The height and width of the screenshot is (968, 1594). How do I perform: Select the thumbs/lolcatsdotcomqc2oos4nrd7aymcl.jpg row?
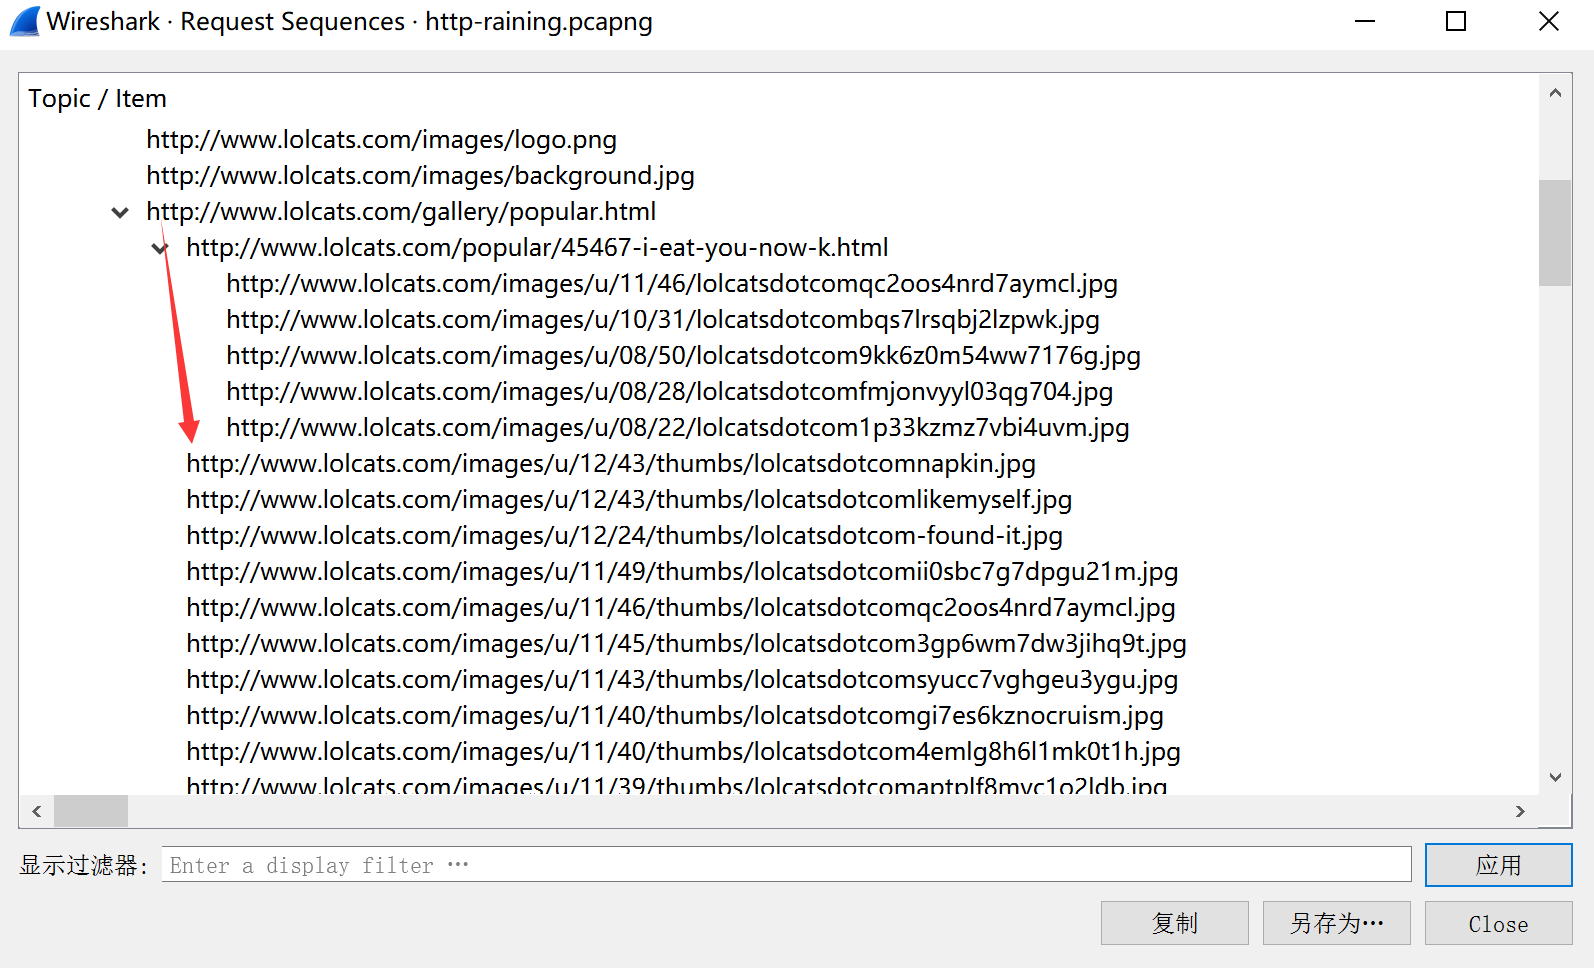point(681,608)
